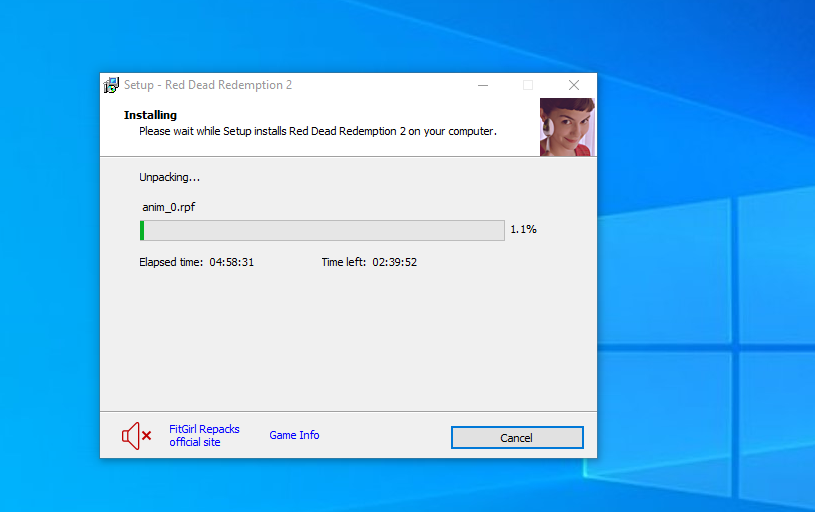The height and width of the screenshot is (512, 815).
Task: Click the portrait thumbnail in setup header
Action: click(x=568, y=127)
